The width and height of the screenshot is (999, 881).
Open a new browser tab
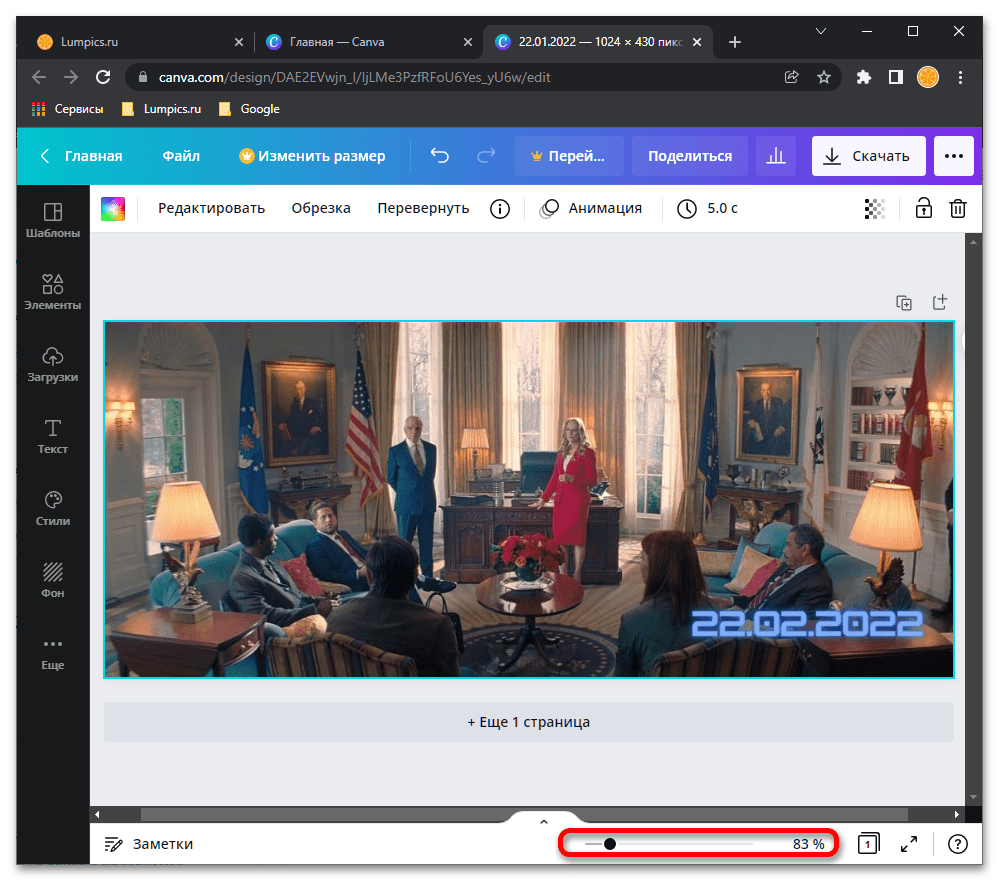click(735, 42)
